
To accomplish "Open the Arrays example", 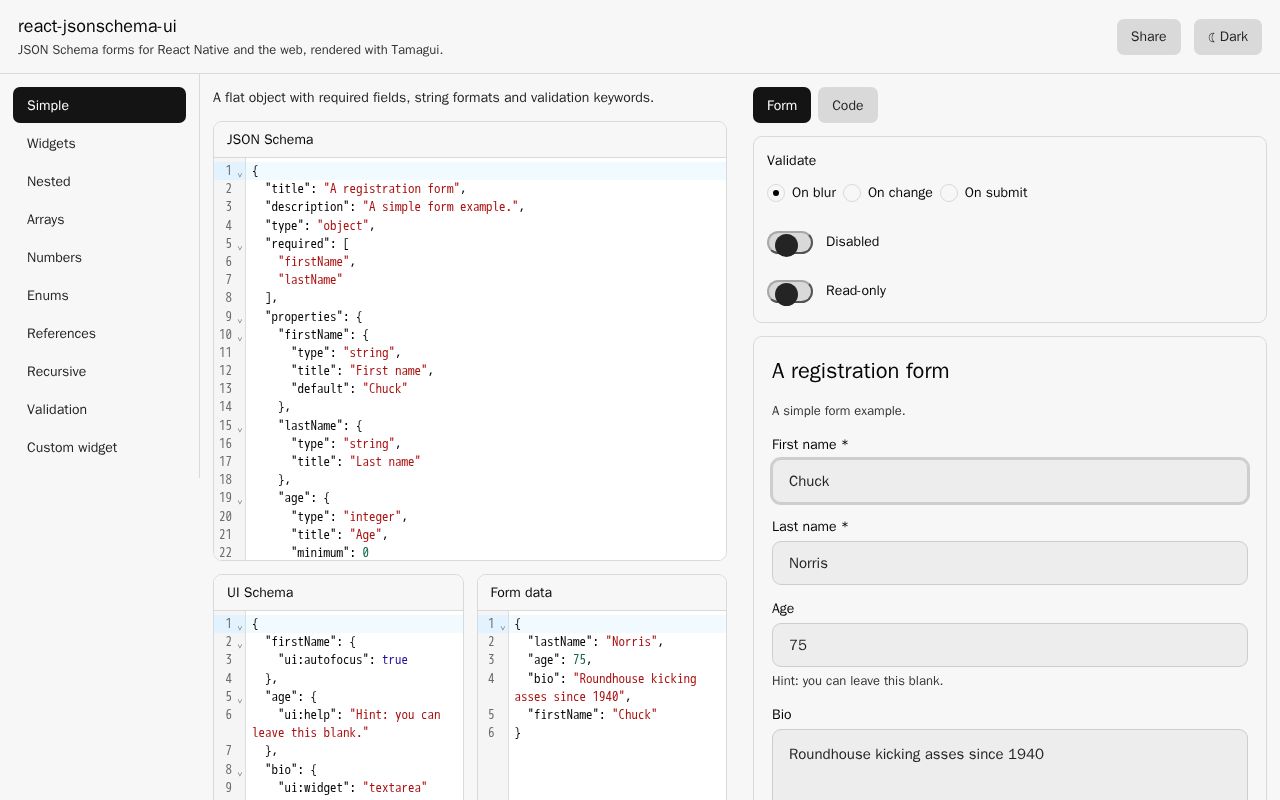I will [x=99, y=219].
